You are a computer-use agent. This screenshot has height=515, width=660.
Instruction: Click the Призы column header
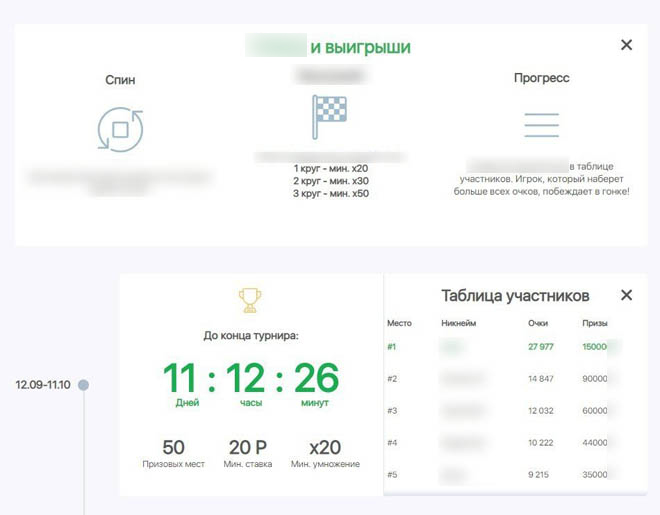click(x=595, y=324)
